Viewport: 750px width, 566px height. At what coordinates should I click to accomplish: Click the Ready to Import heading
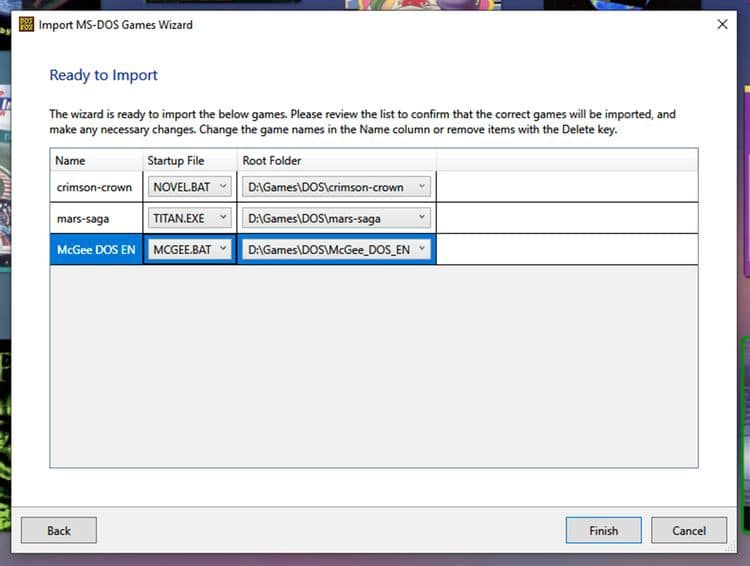tap(103, 75)
